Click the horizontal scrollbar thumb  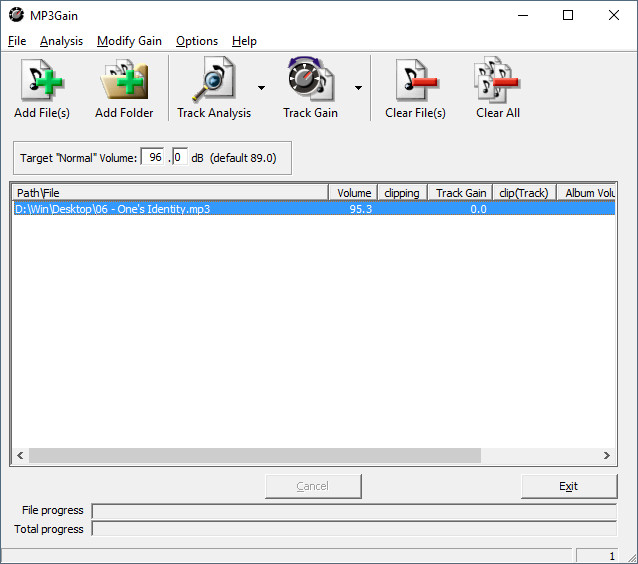(x=255, y=455)
